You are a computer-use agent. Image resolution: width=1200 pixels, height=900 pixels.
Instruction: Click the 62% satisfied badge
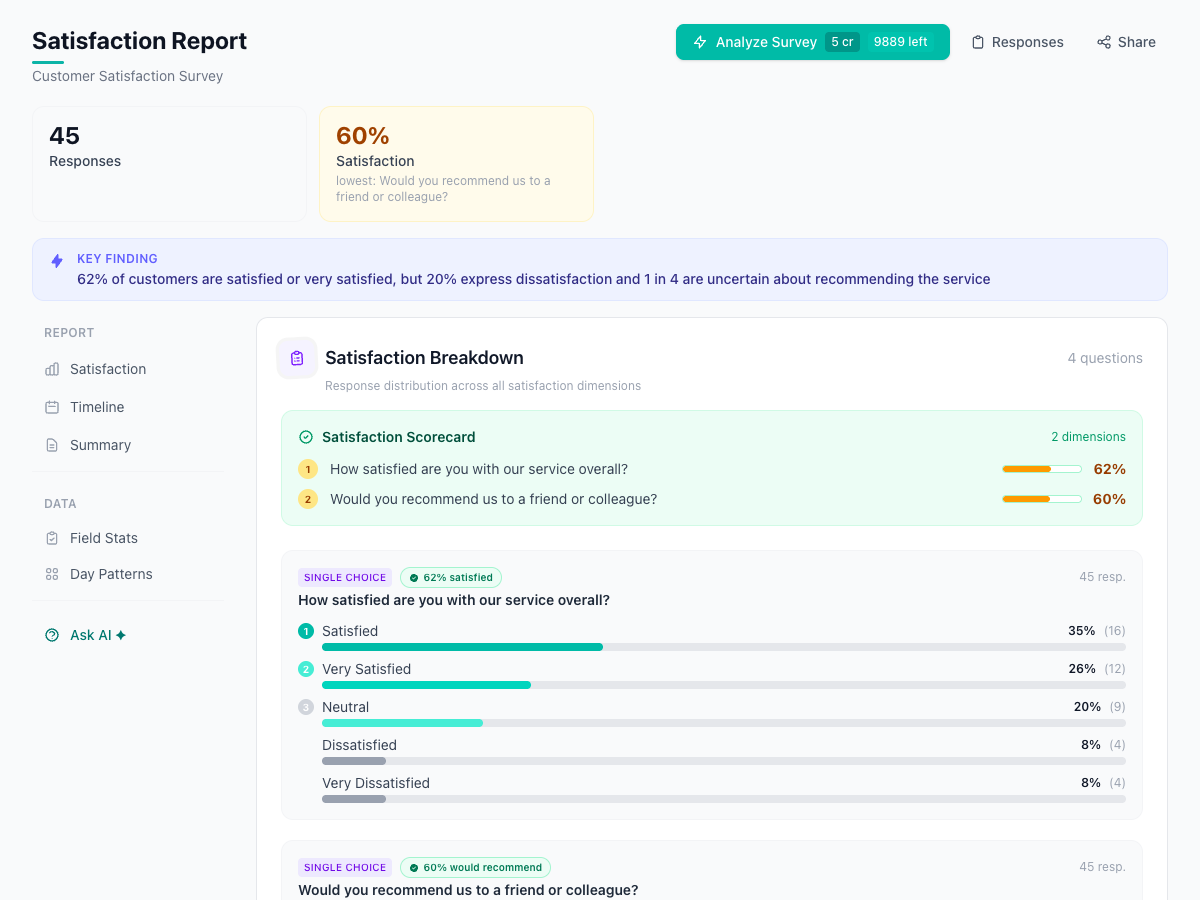[x=451, y=577]
